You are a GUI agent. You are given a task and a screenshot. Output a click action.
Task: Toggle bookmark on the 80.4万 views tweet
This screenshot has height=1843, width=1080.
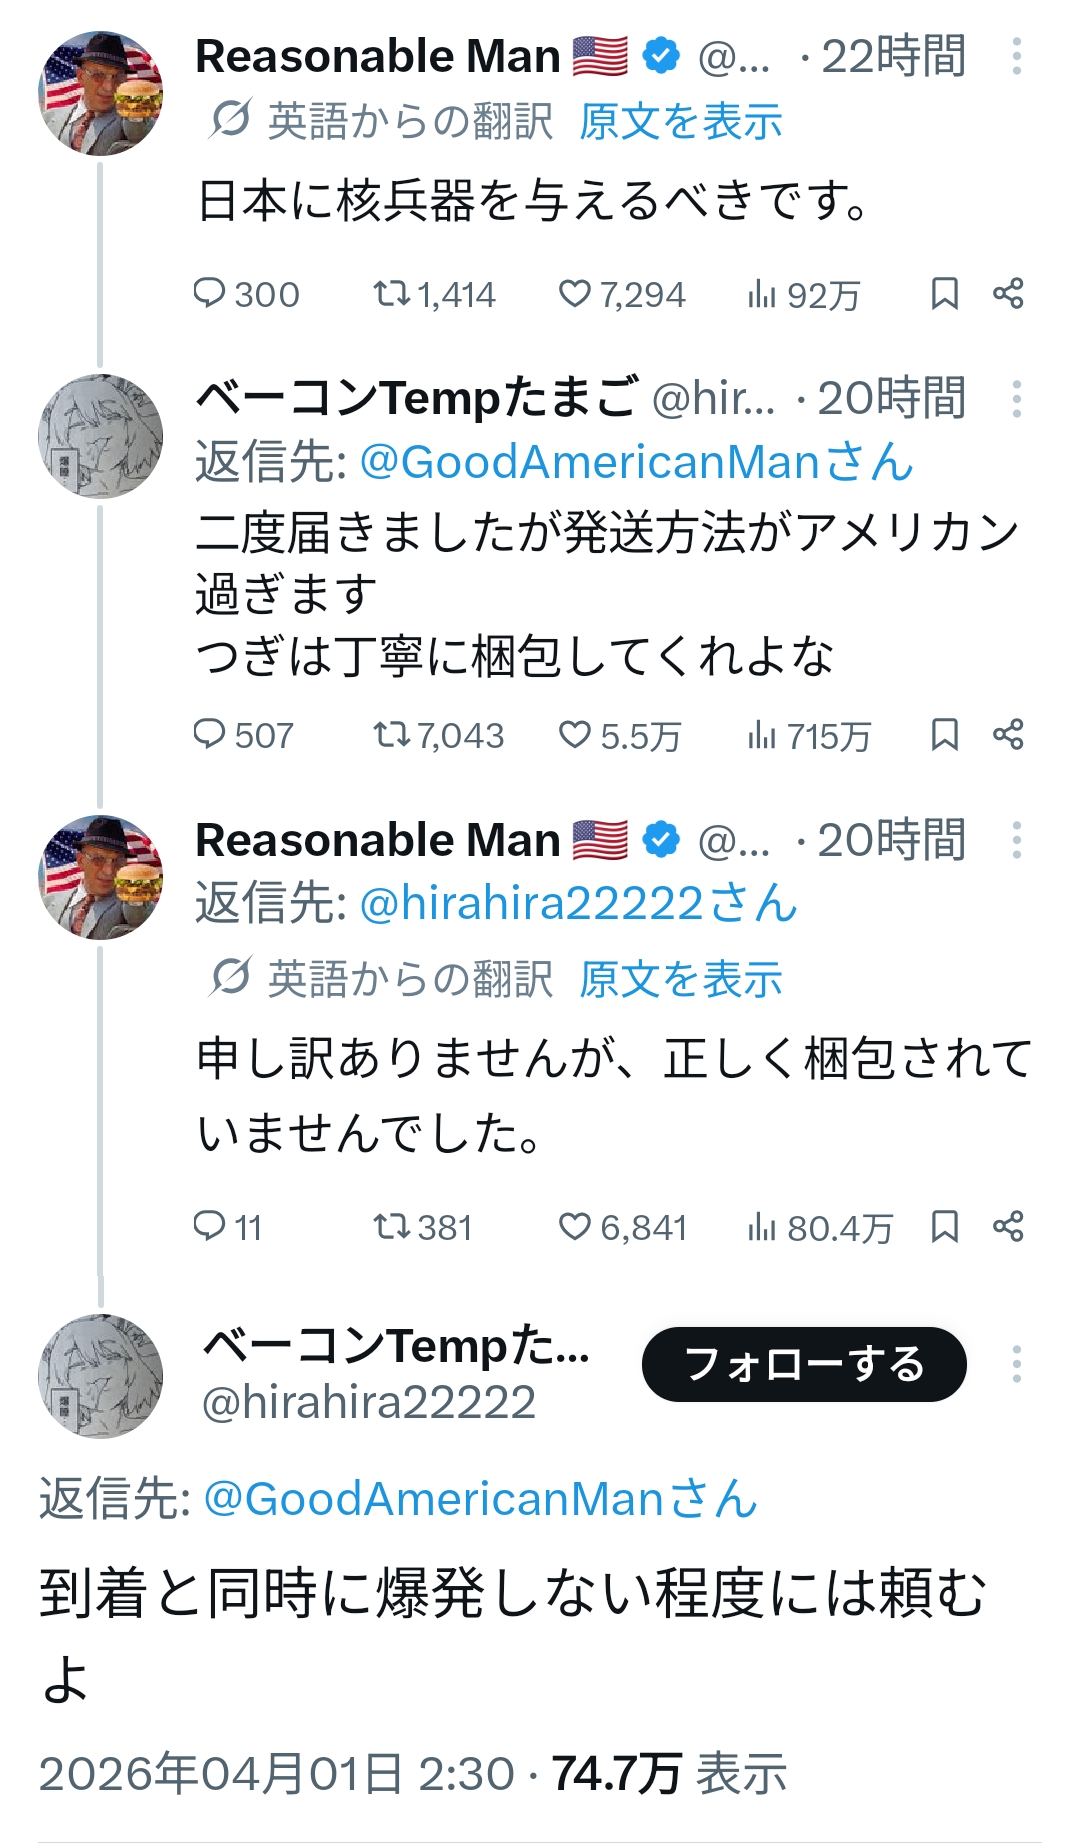click(944, 1226)
